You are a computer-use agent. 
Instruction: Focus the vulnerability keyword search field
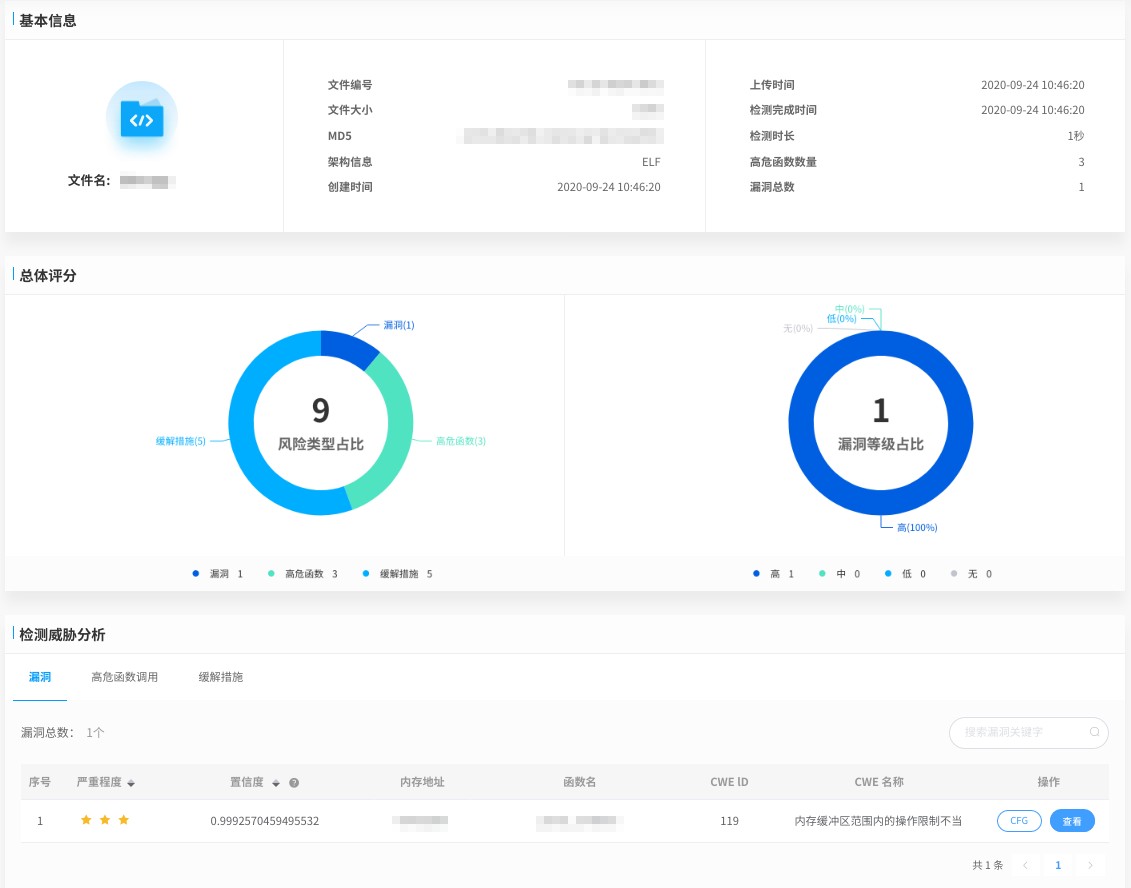coord(1020,732)
